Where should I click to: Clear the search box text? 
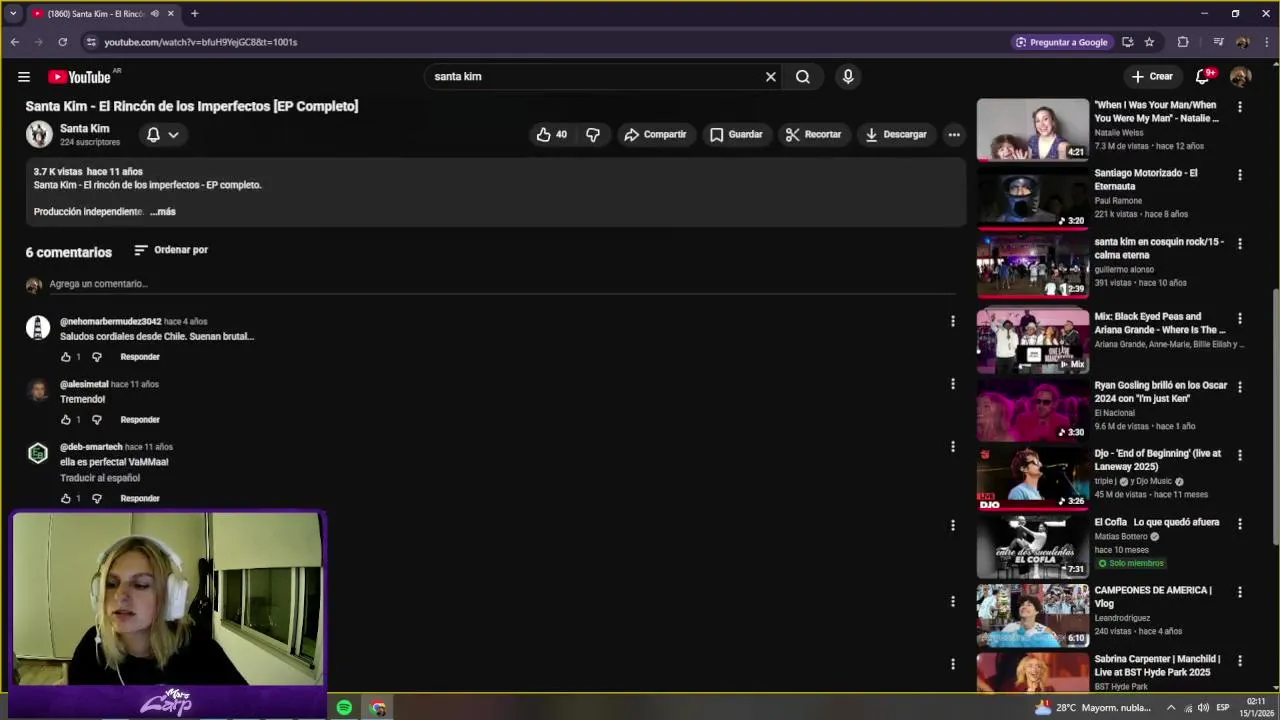coord(770,76)
